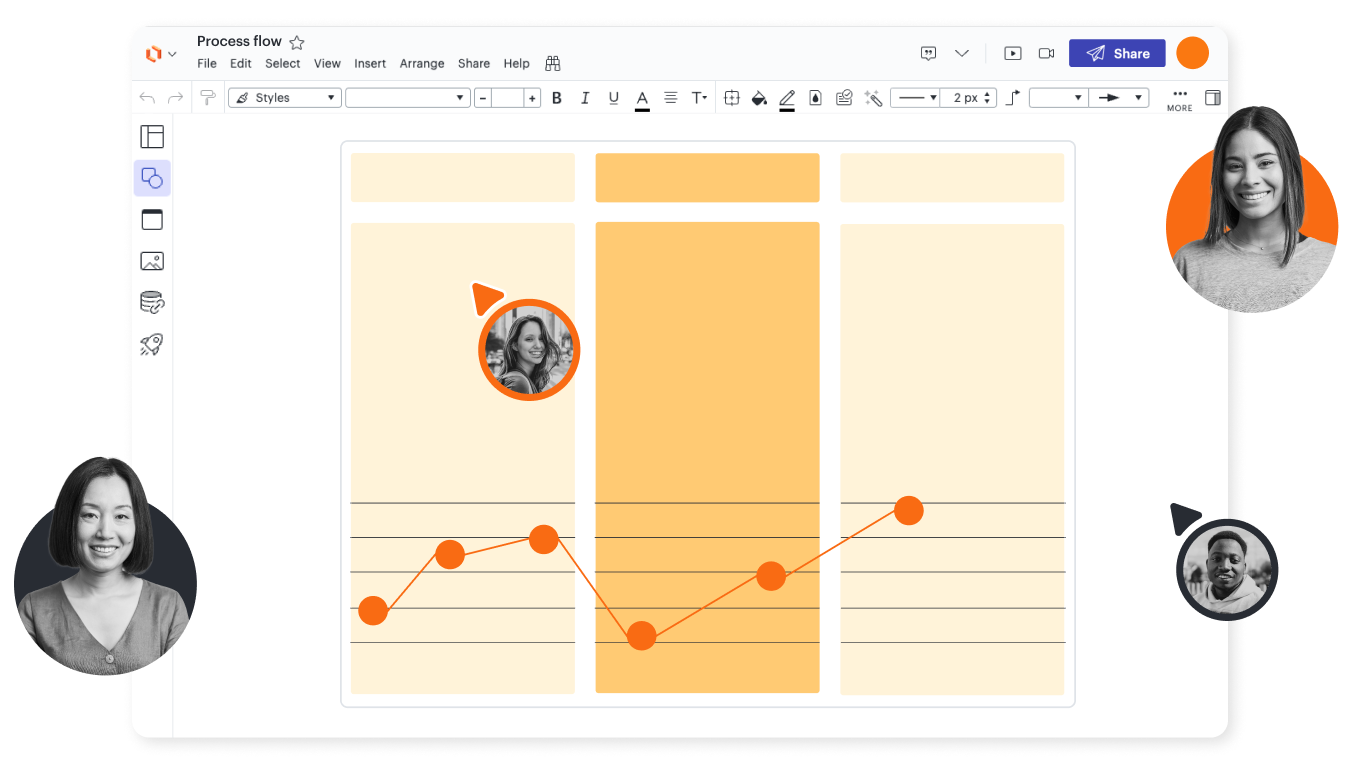Open the data linking database icon
Image resolution: width=1360 pixels, height=764 pixels.
pos(152,303)
